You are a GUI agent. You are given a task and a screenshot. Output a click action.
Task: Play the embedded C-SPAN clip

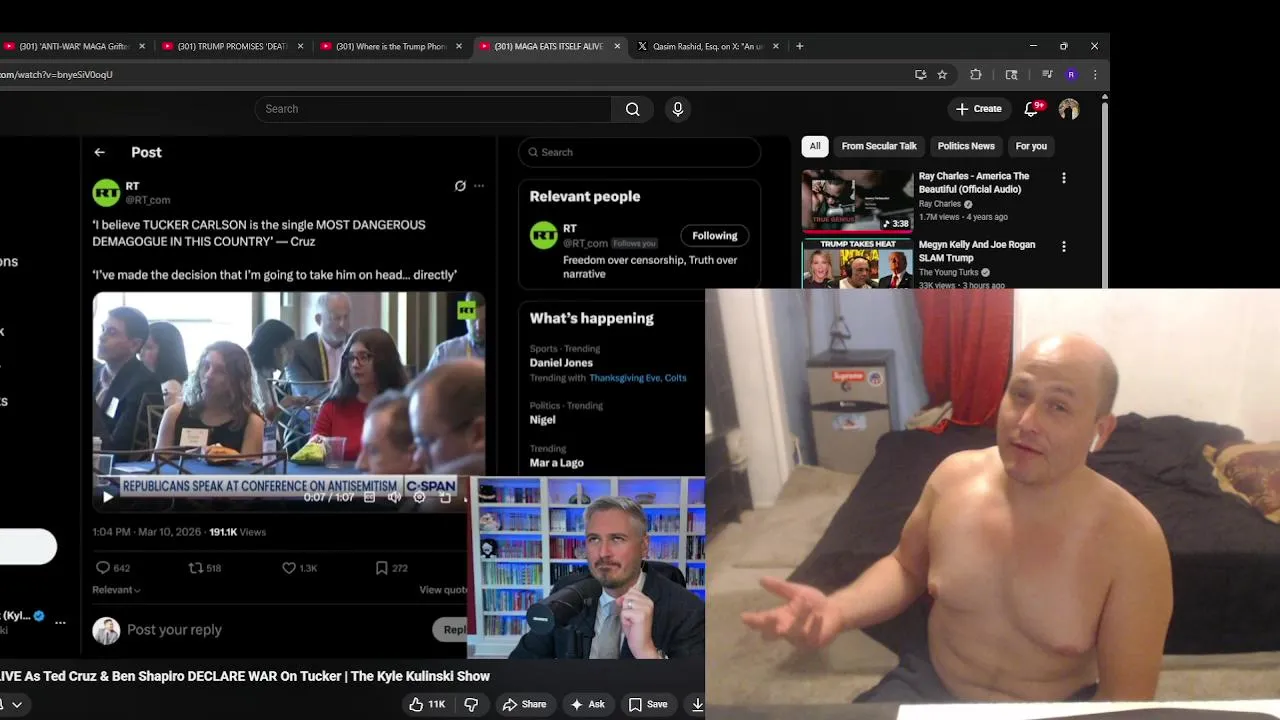(x=108, y=497)
